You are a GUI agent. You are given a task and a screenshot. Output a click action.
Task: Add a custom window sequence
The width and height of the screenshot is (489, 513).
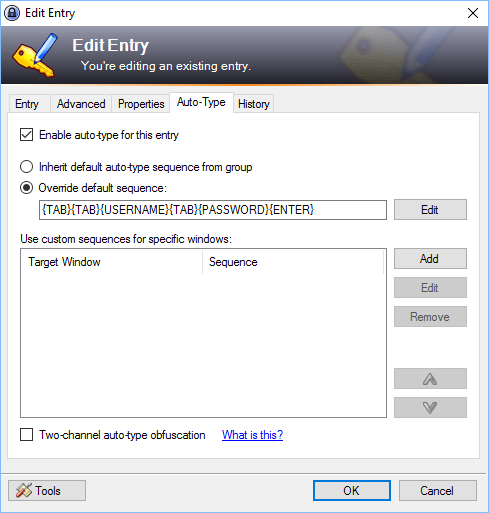[x=430, y=259]
